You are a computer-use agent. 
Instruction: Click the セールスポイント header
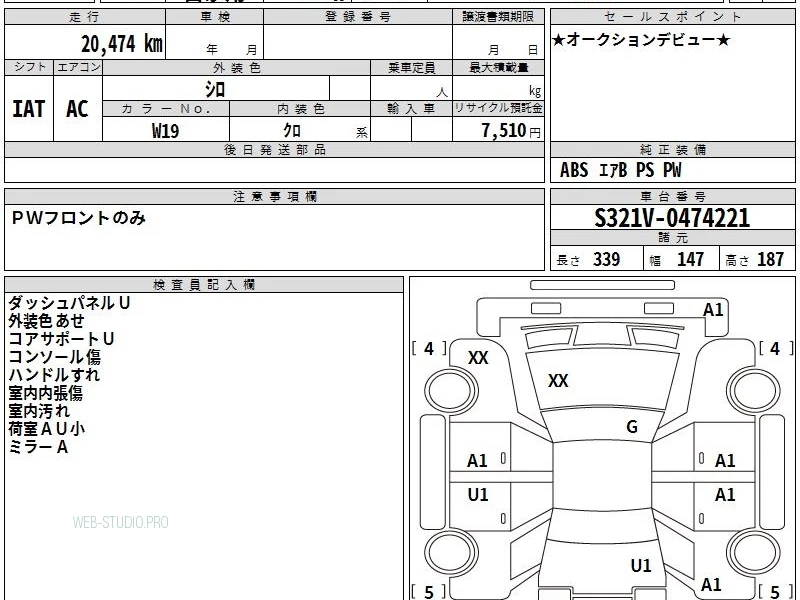click(x=672, y=16)
